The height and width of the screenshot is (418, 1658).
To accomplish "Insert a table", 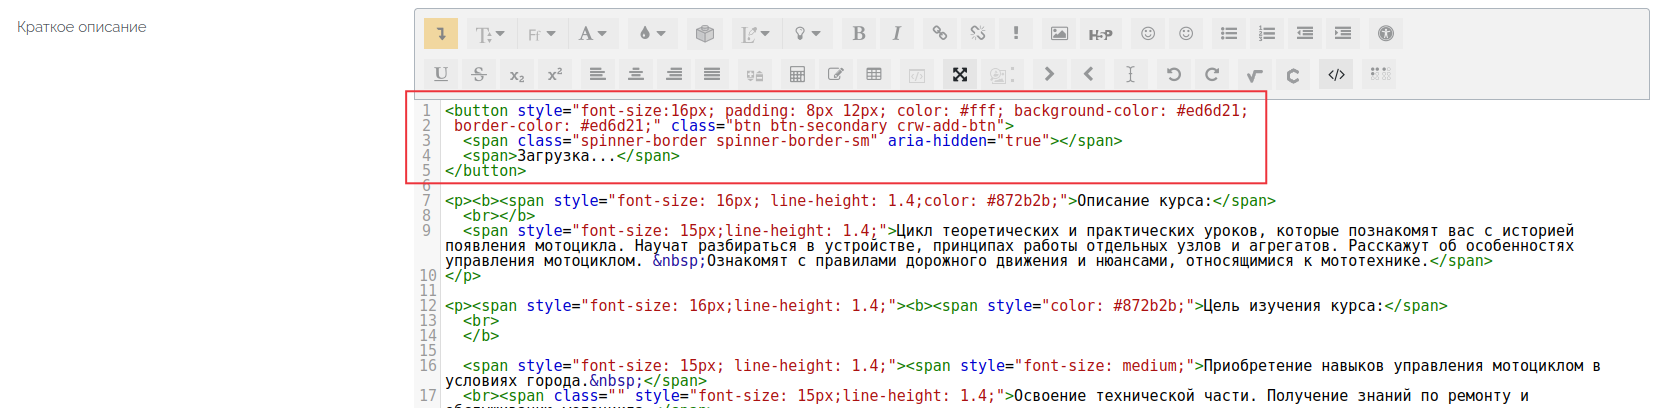I will click(874, 75).
